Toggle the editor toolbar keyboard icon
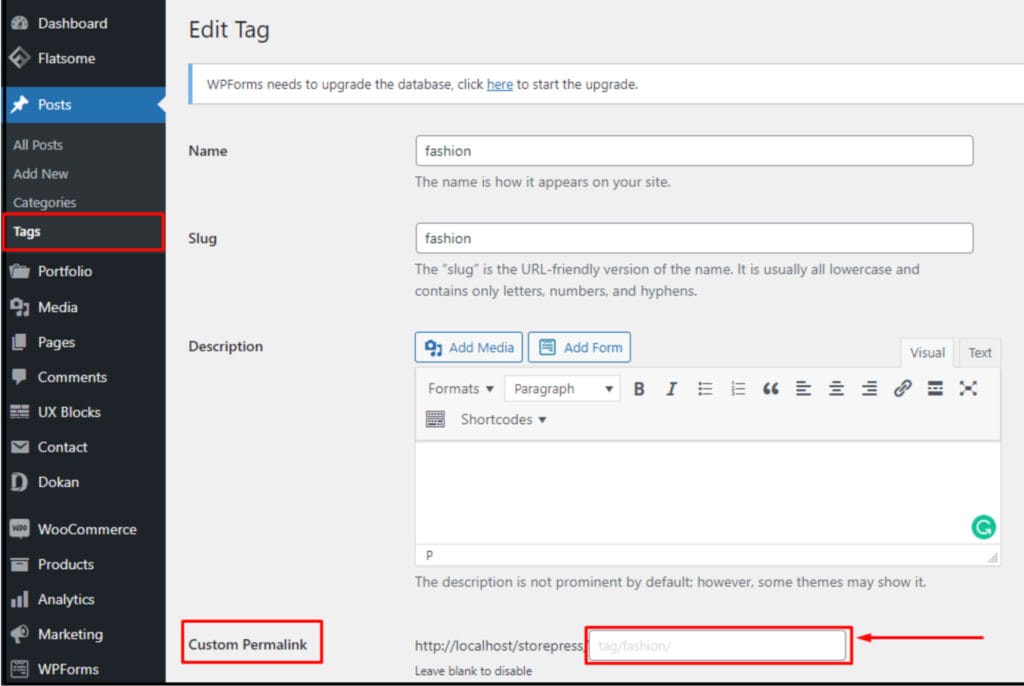The image size is (1024, 686). coord(434,419)
